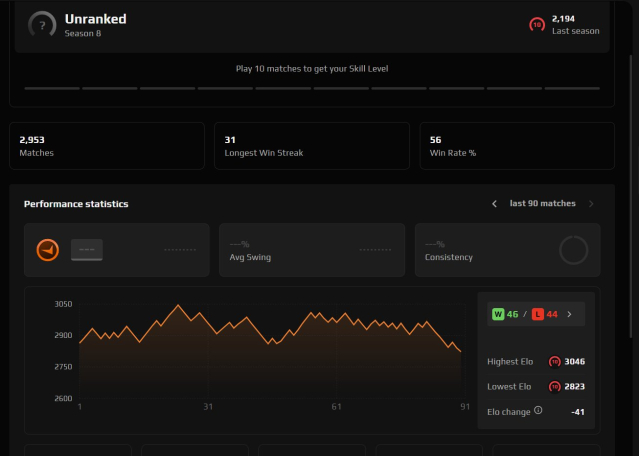Go to next match range with right chevron
Viewport: 639px width, 456px height.
tap(591, 204)
